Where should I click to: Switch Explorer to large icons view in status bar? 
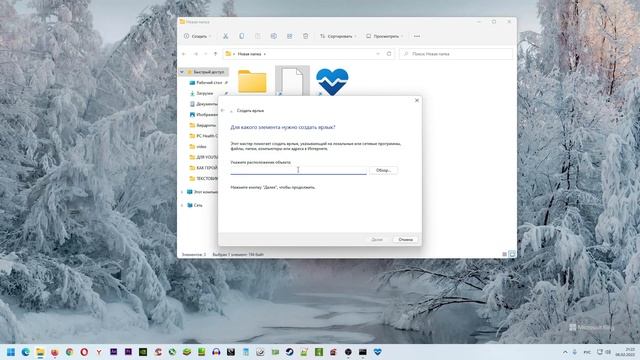coord(512,254)
